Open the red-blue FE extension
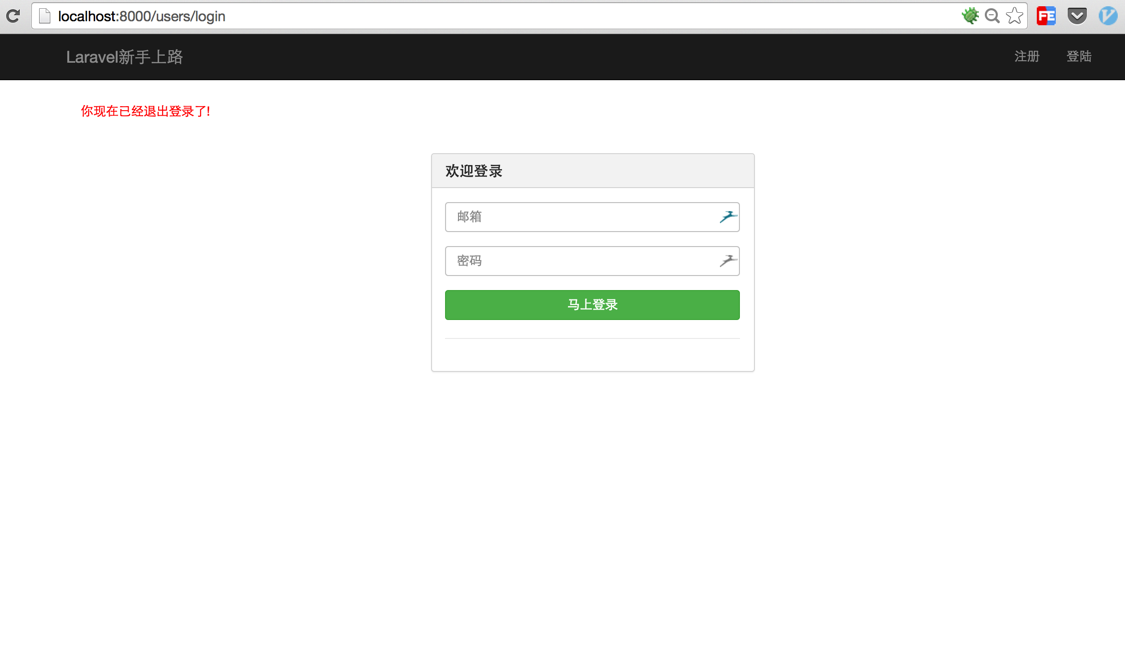This screenshot has height=667, width=1125. (1046, 16)
